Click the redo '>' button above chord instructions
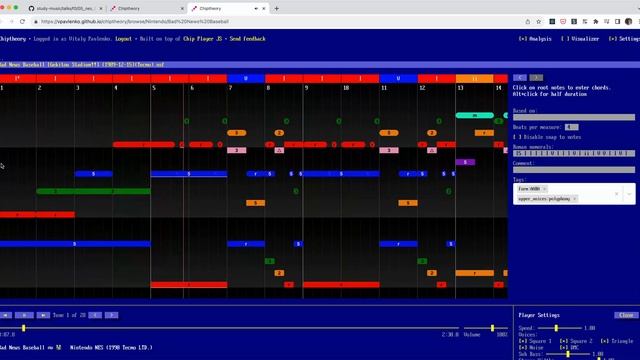This screenshot has height=360, width=640. tap(536, 78)
